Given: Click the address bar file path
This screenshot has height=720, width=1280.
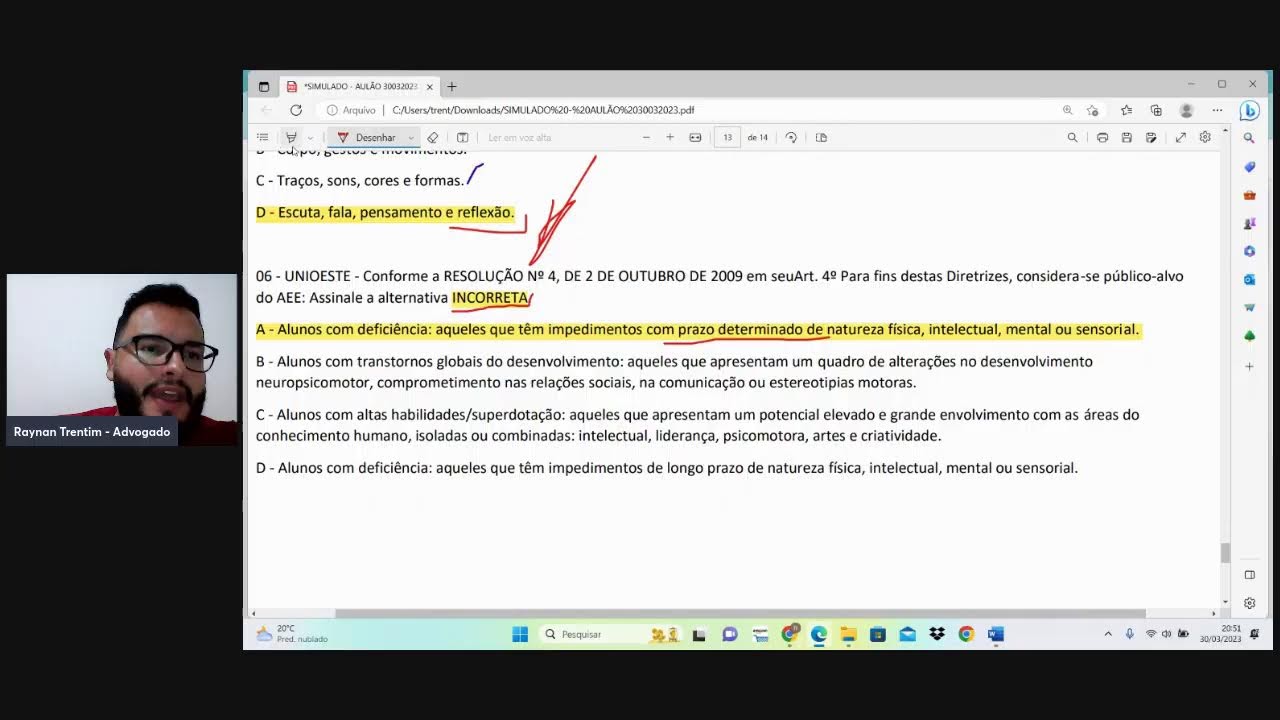Looking at the screenshot, I should (543, 110).
